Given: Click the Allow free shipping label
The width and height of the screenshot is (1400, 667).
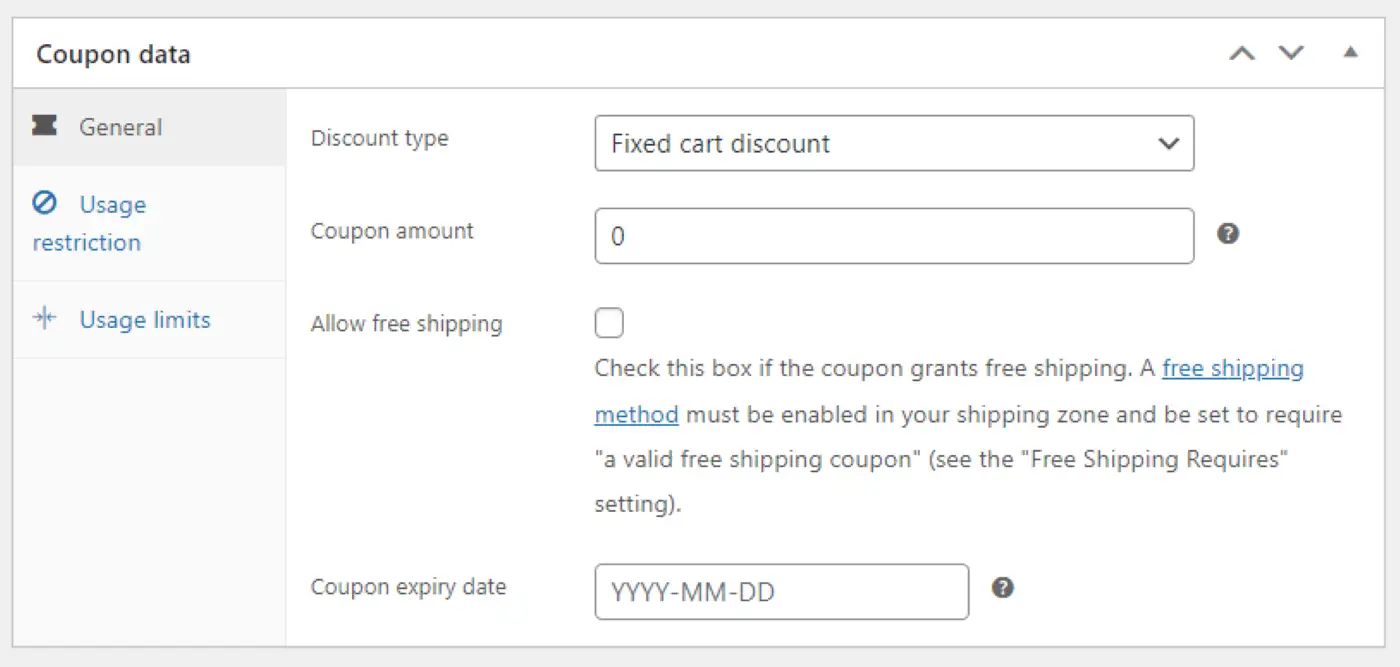Looking at the screenshot, I should (406, 324).
